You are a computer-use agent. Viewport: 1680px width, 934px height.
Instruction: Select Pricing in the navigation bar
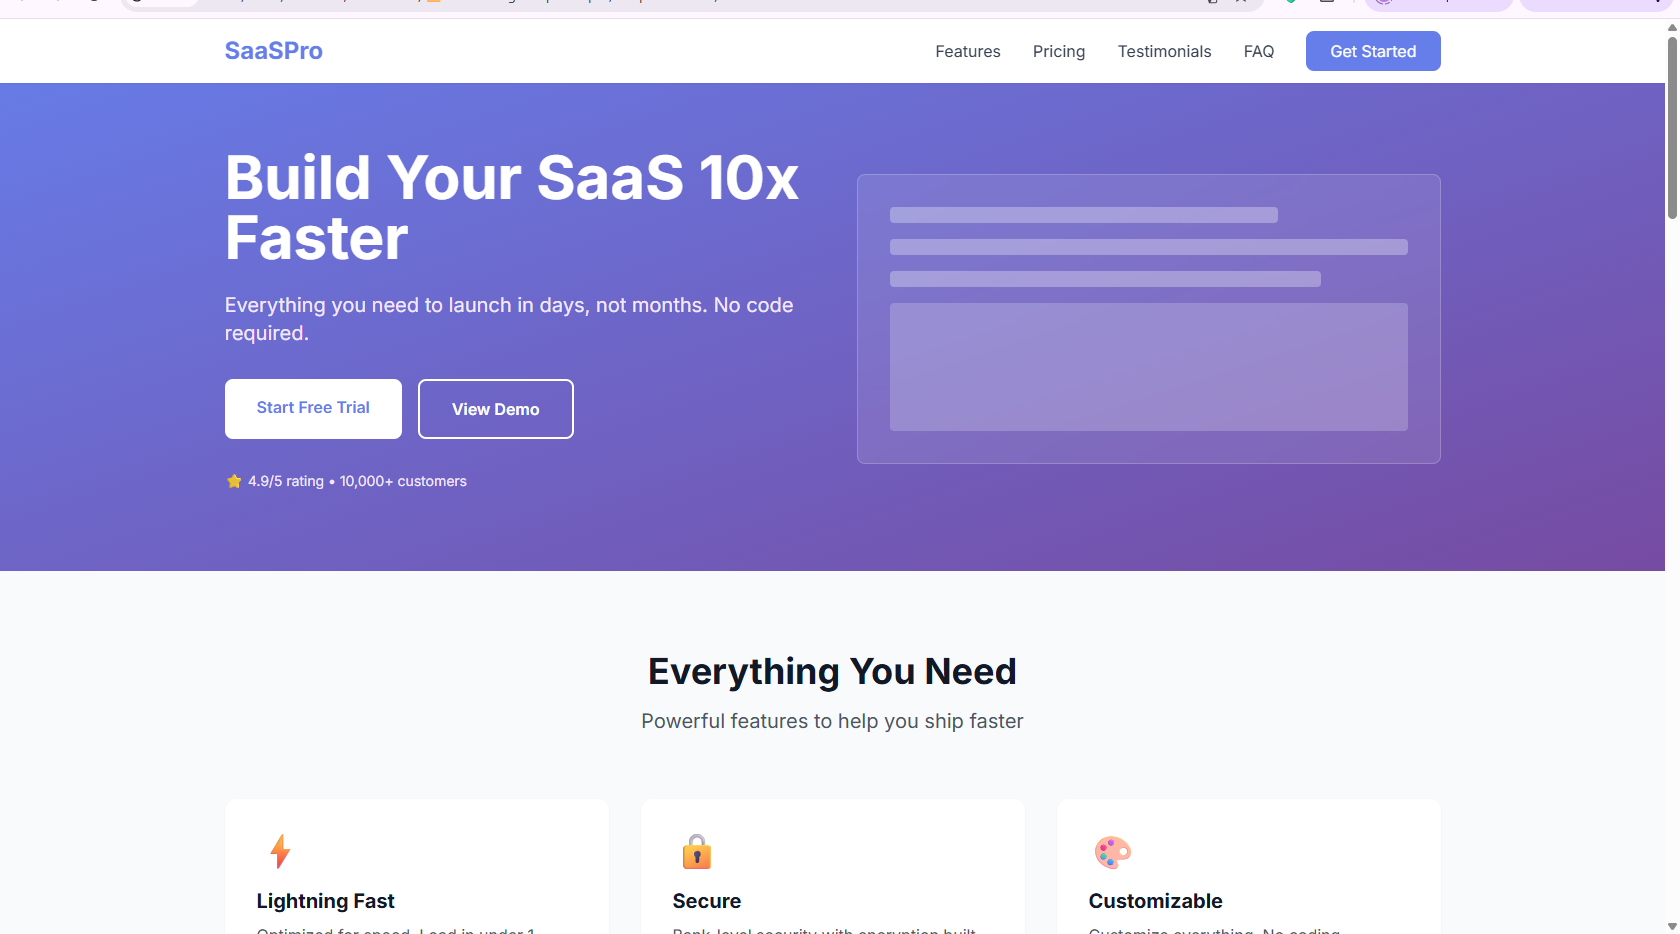[1058, 51]
